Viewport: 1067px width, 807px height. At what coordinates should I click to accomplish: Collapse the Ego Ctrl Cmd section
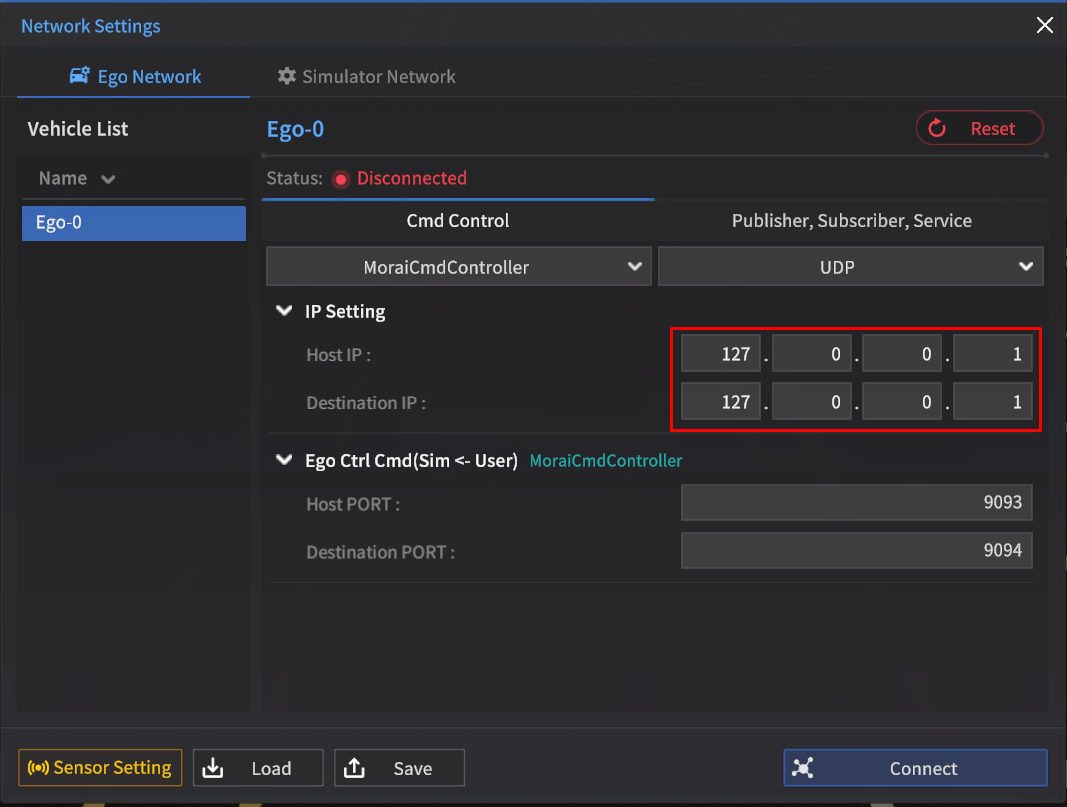pyautogui.click(x=284, y=461)
